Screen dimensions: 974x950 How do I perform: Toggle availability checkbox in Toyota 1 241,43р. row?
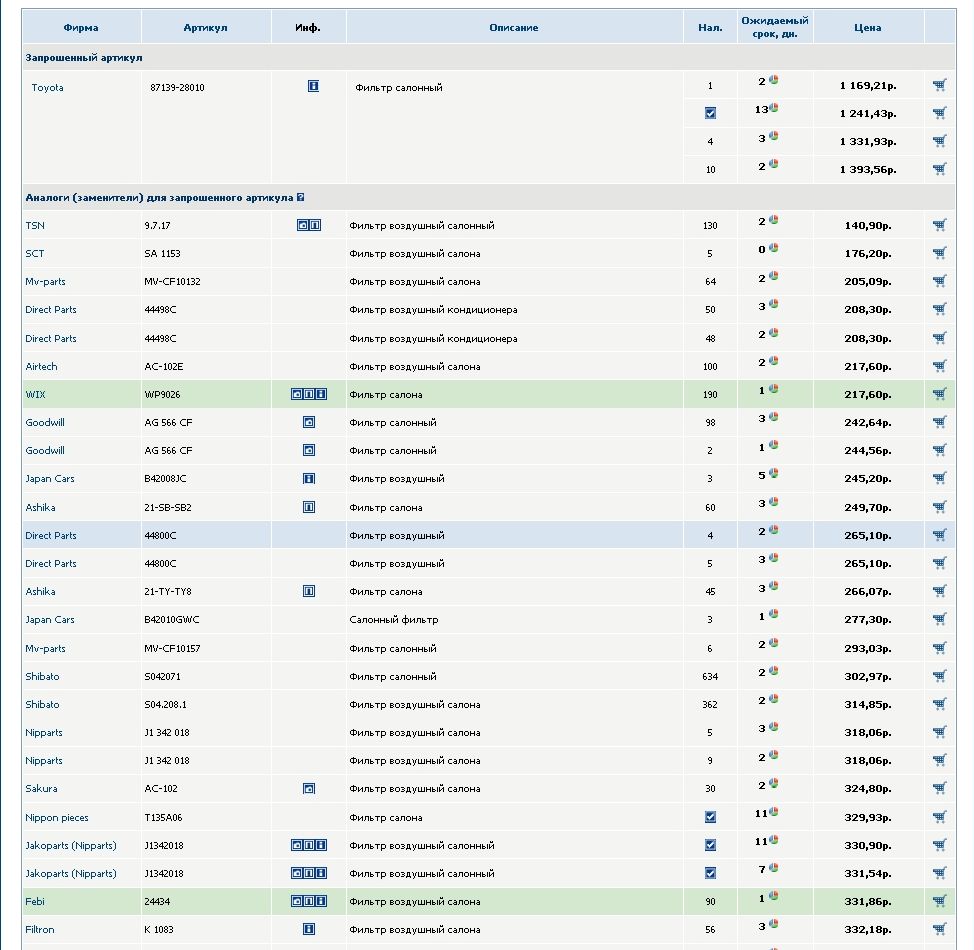(x=710, y=113)
